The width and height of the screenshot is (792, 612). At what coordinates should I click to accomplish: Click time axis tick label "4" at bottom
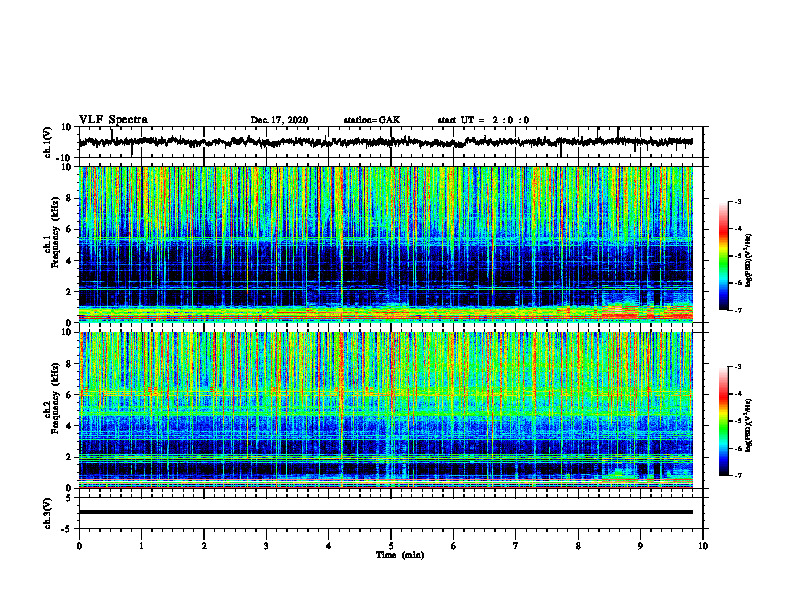tap(329, 546)
